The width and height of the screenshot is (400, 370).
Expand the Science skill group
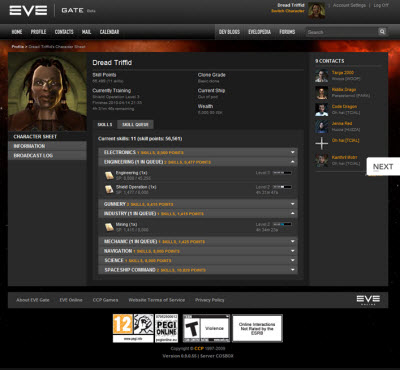pyautogui.click(x=198, y=260)
